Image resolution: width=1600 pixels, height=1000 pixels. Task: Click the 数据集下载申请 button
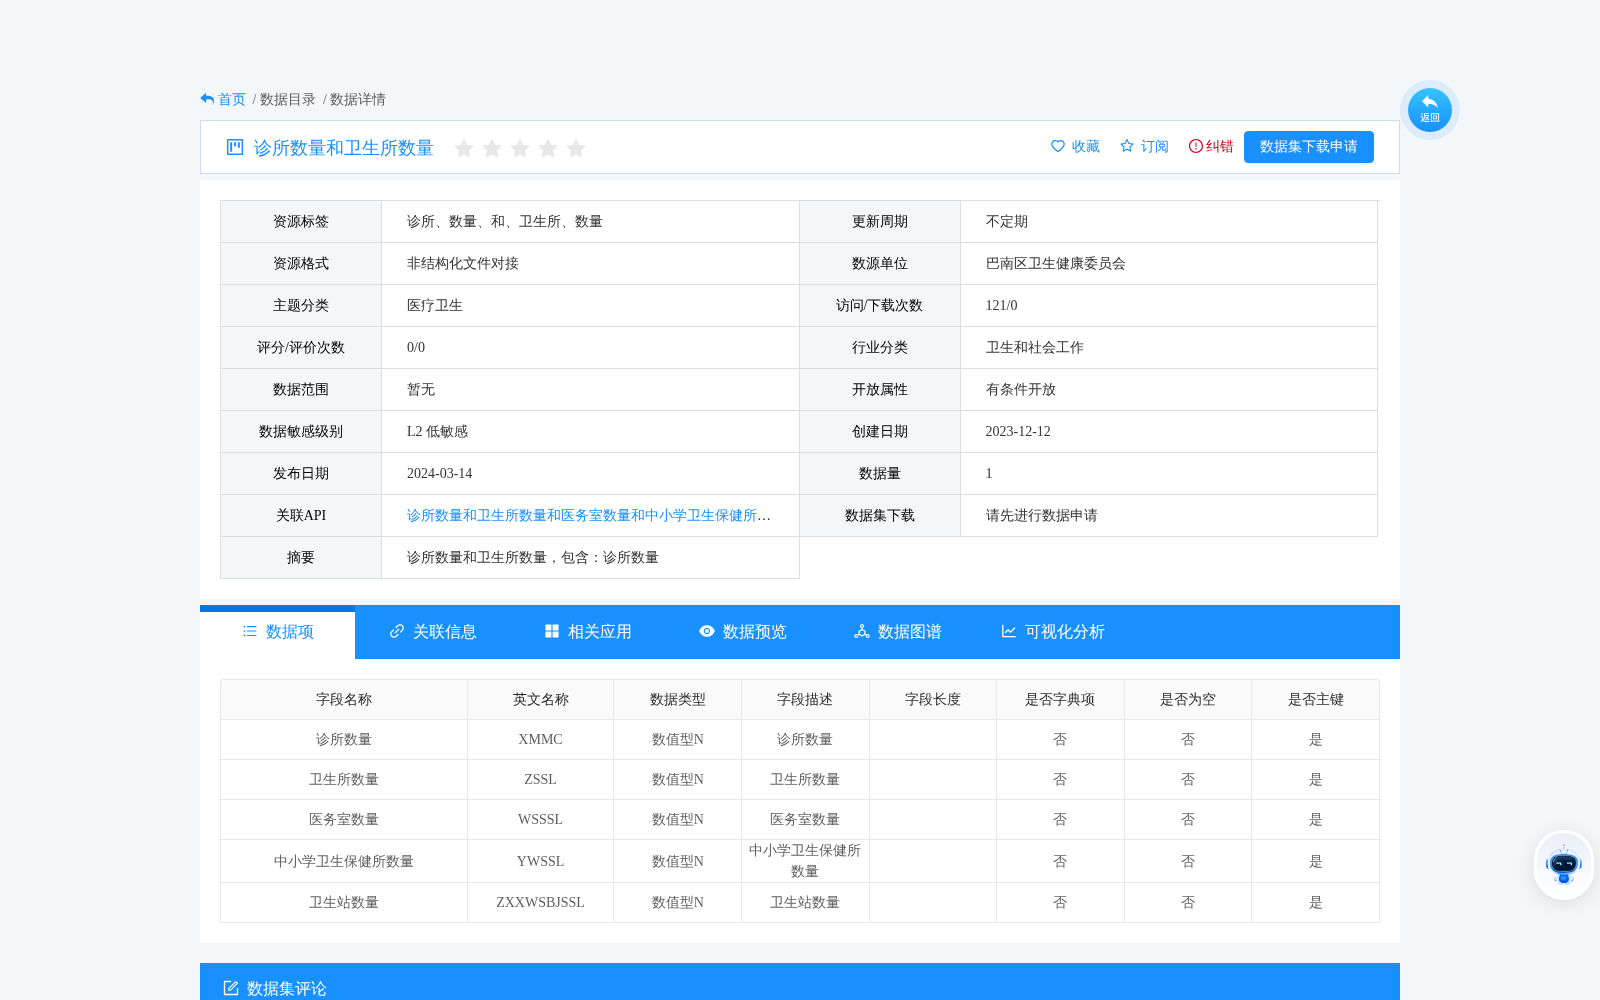click(1309, 146)
